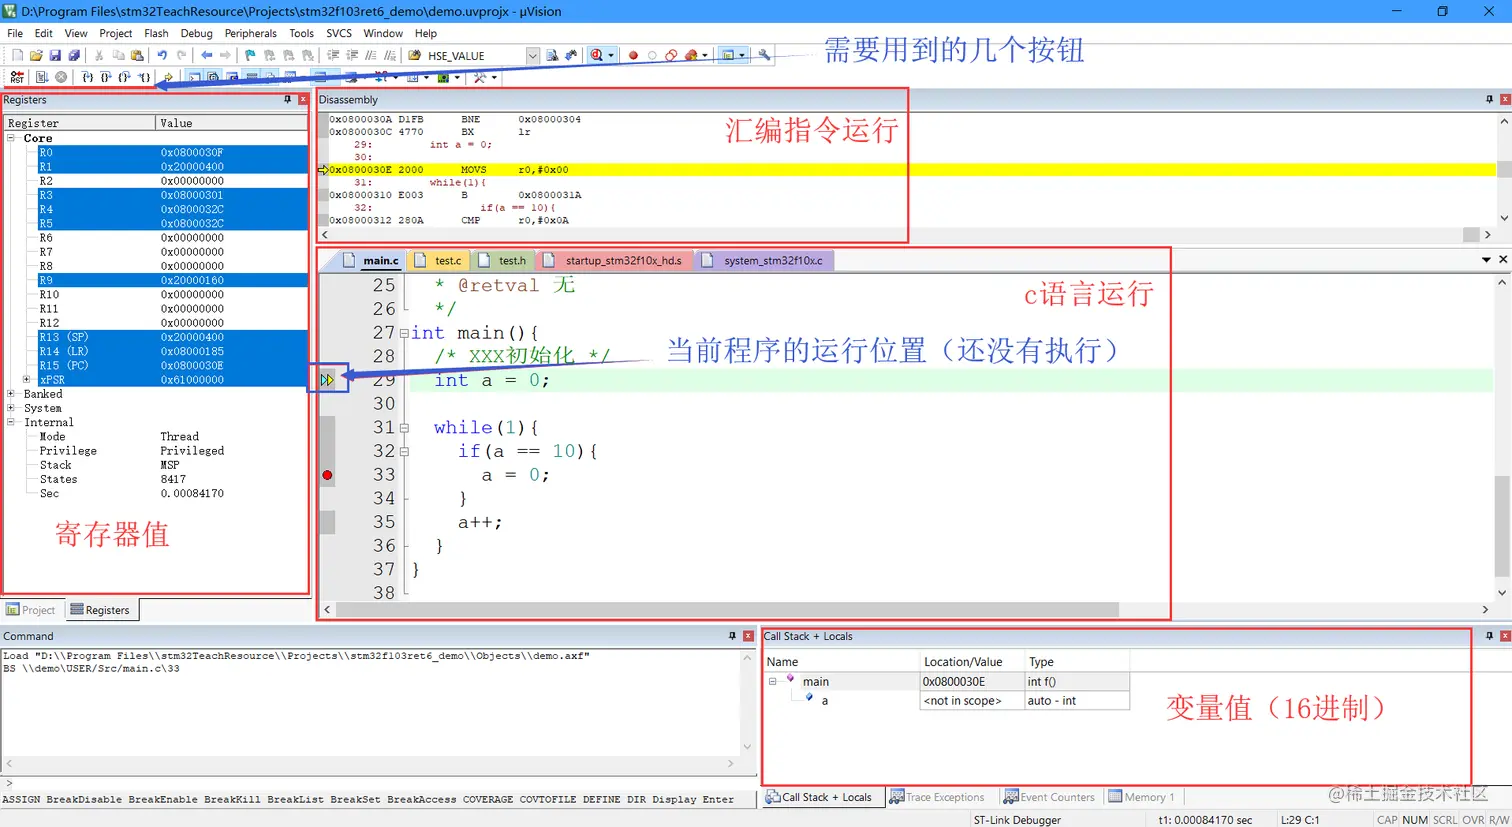Close the Call Stack + Locals panel
The width and height of the screenshot is (1512, 827).
tap(1505, 636)
